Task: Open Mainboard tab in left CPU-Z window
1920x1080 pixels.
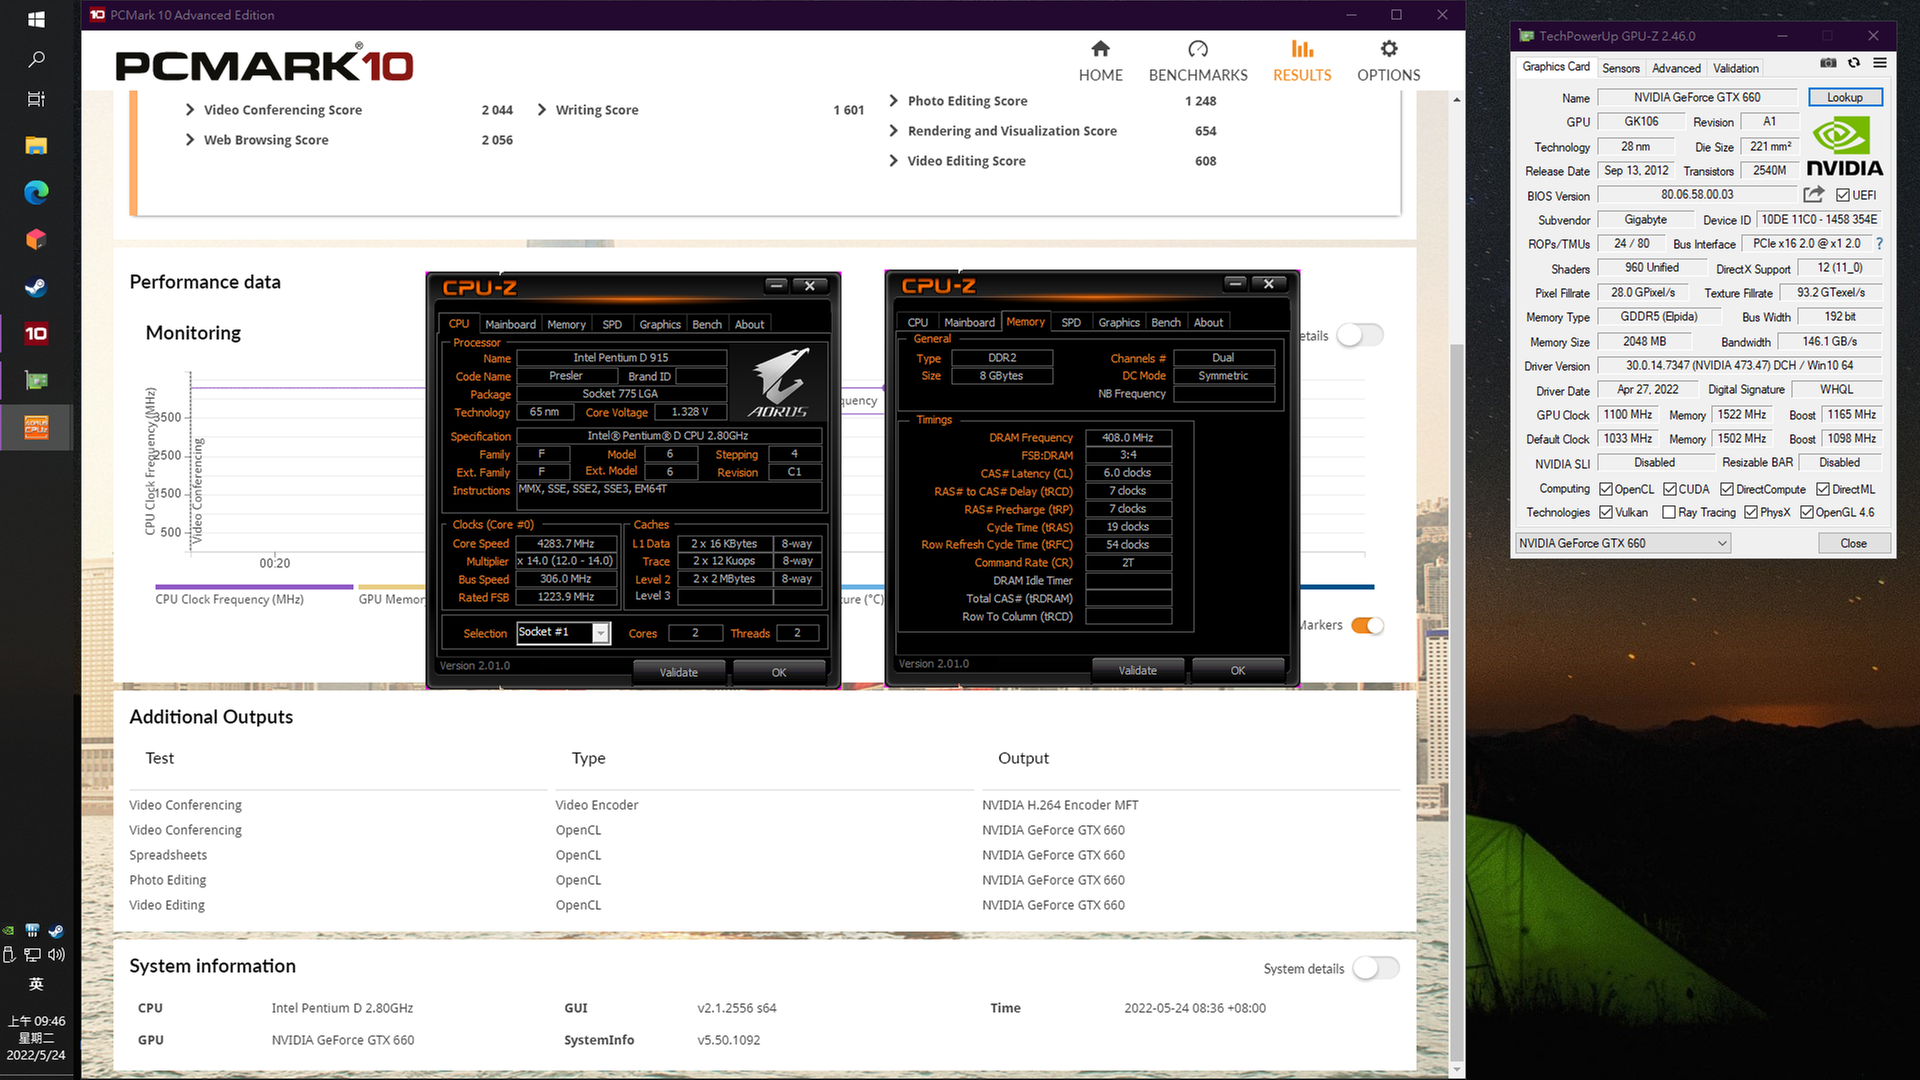Action: (x=510, y=324)
